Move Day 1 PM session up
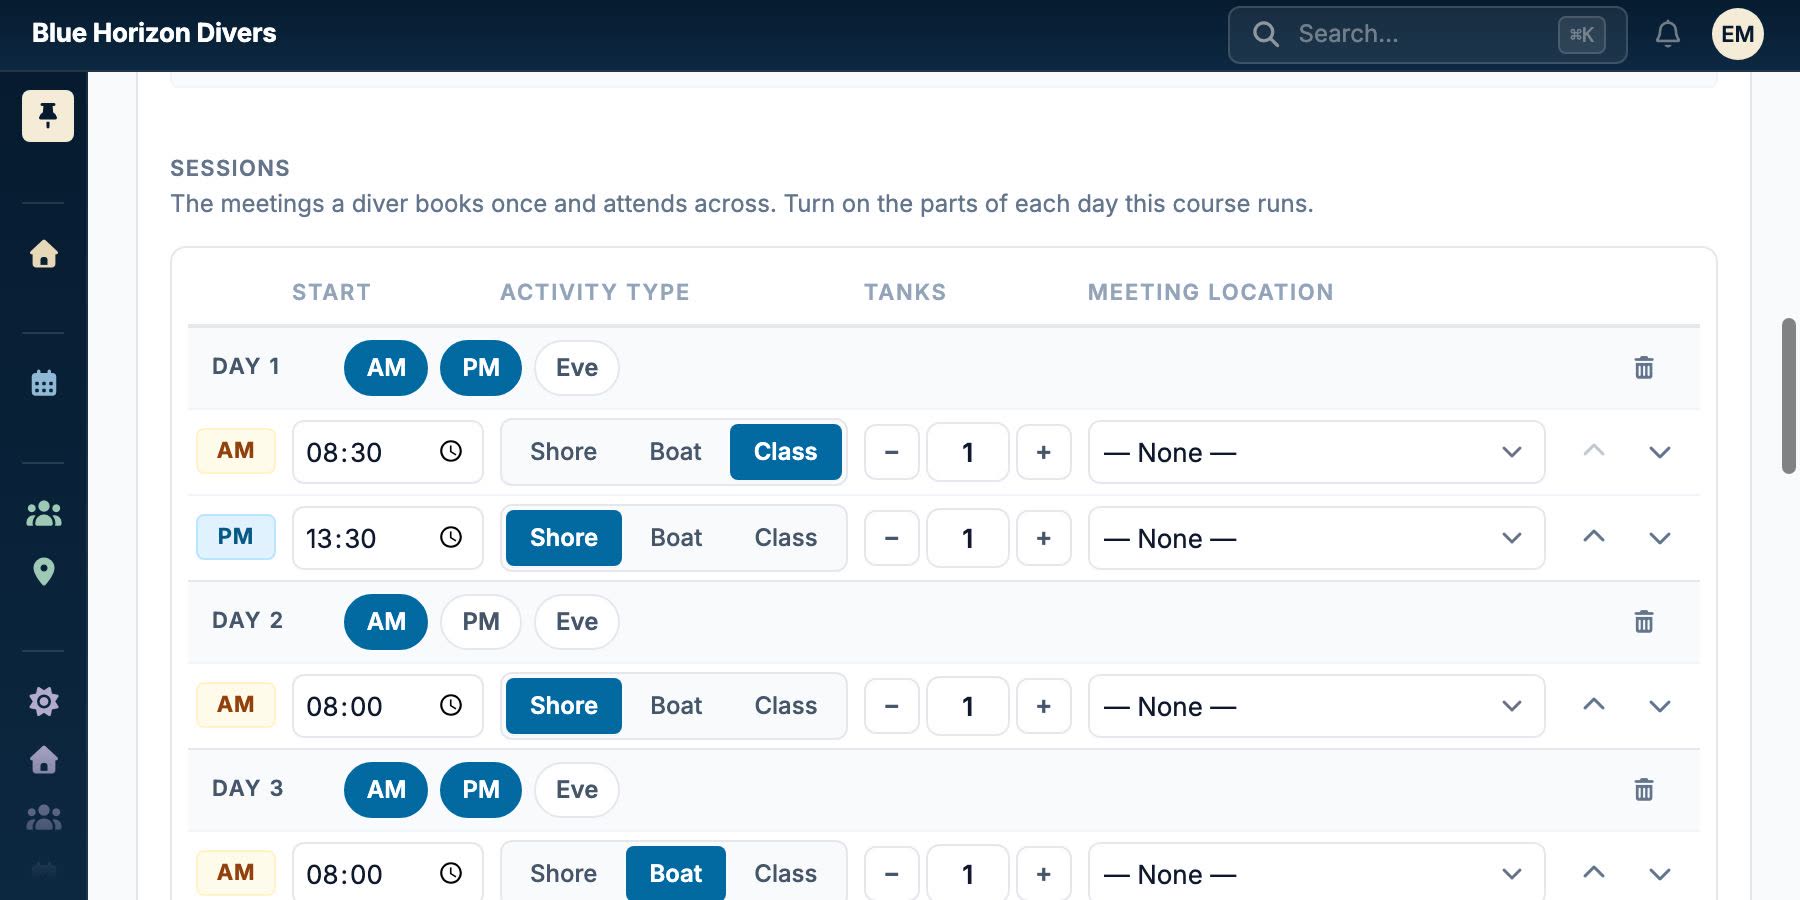The image size is (1800, 900). (1594, 537)
